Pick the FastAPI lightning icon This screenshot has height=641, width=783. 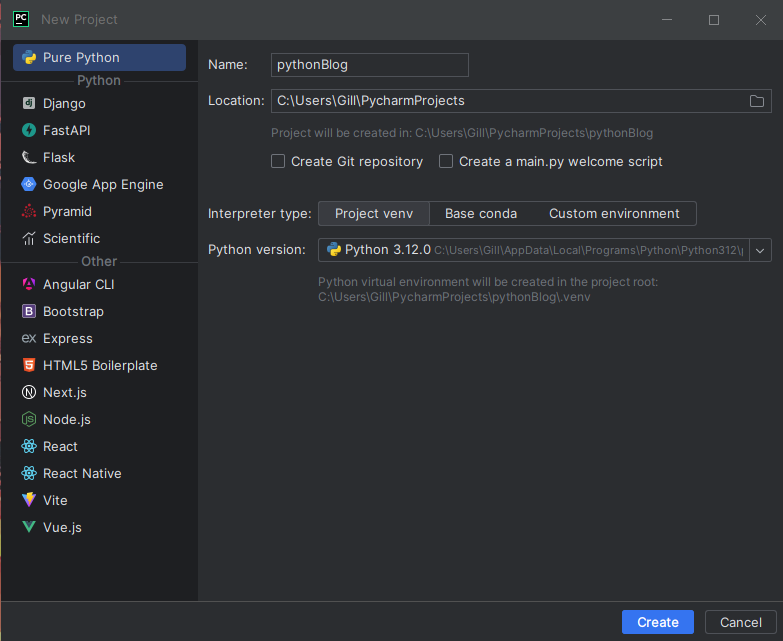pos(29,130)
